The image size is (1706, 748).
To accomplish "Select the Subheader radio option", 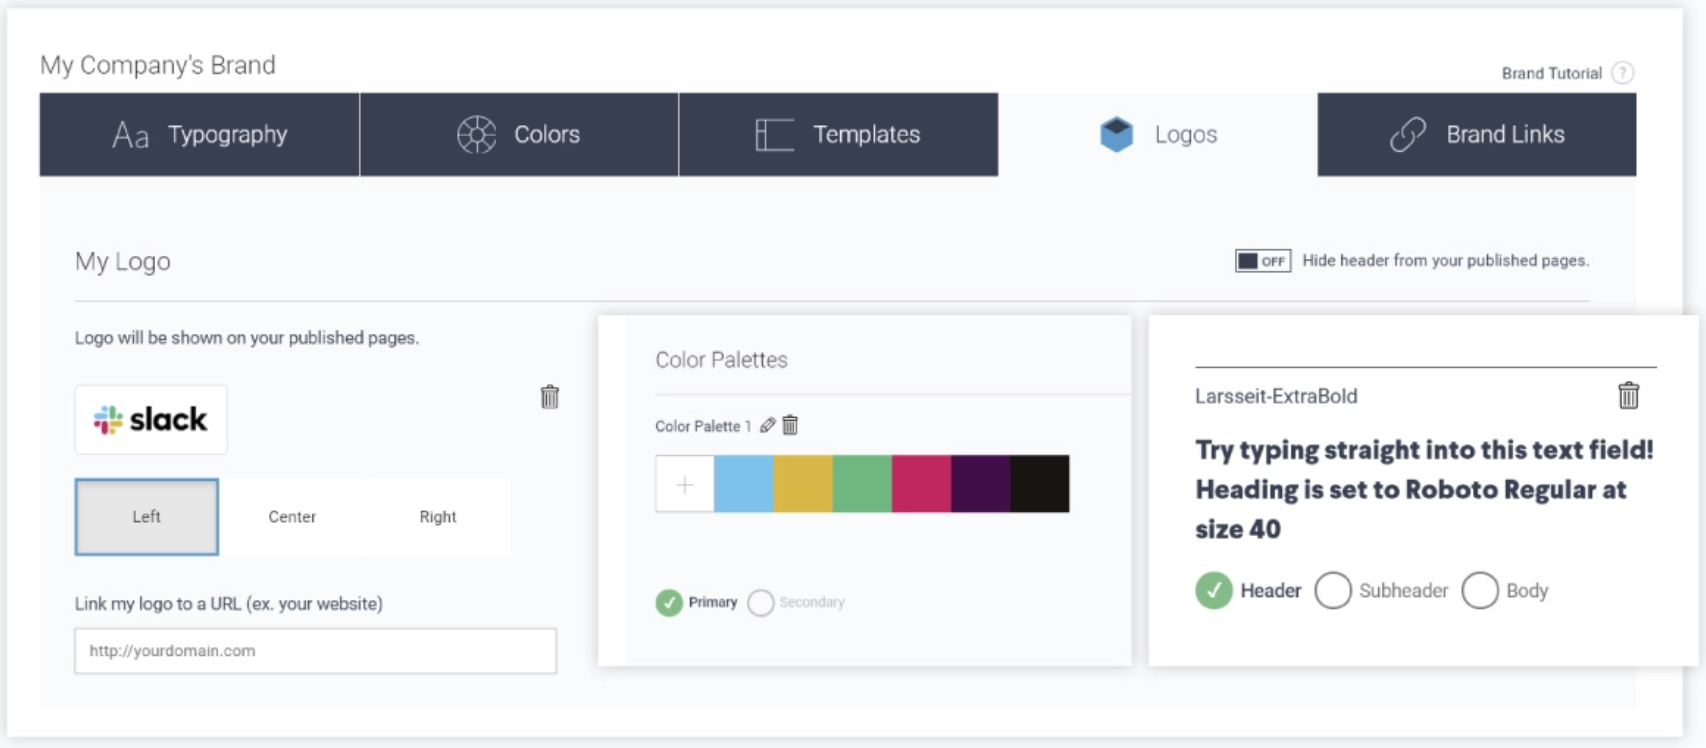I will (1333, 591).
